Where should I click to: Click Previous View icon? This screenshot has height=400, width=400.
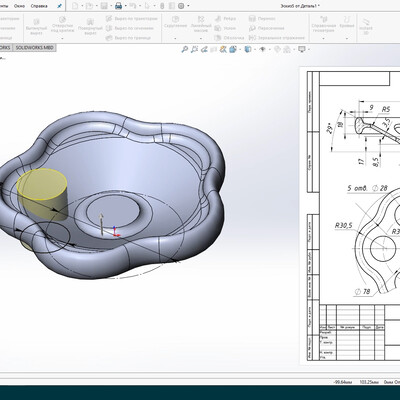(x=204, y=50)
